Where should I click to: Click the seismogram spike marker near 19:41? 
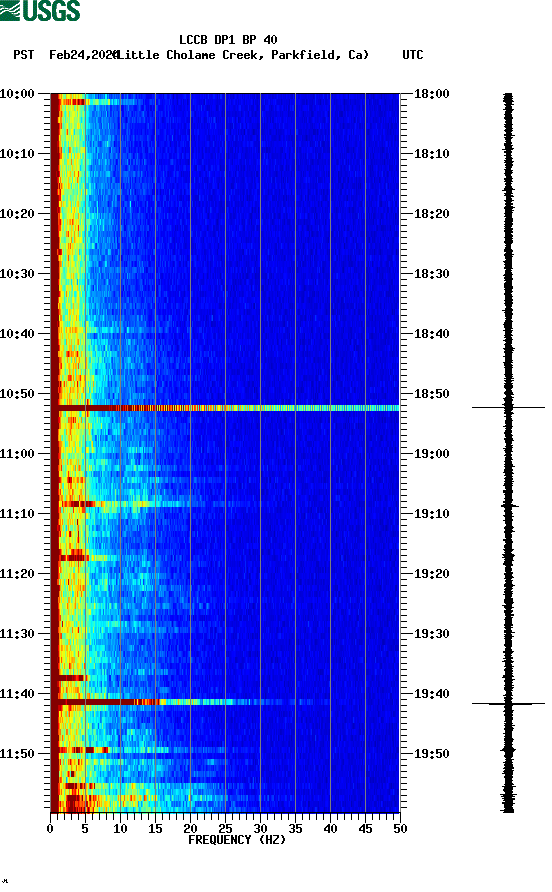click(x=508, y=704)
